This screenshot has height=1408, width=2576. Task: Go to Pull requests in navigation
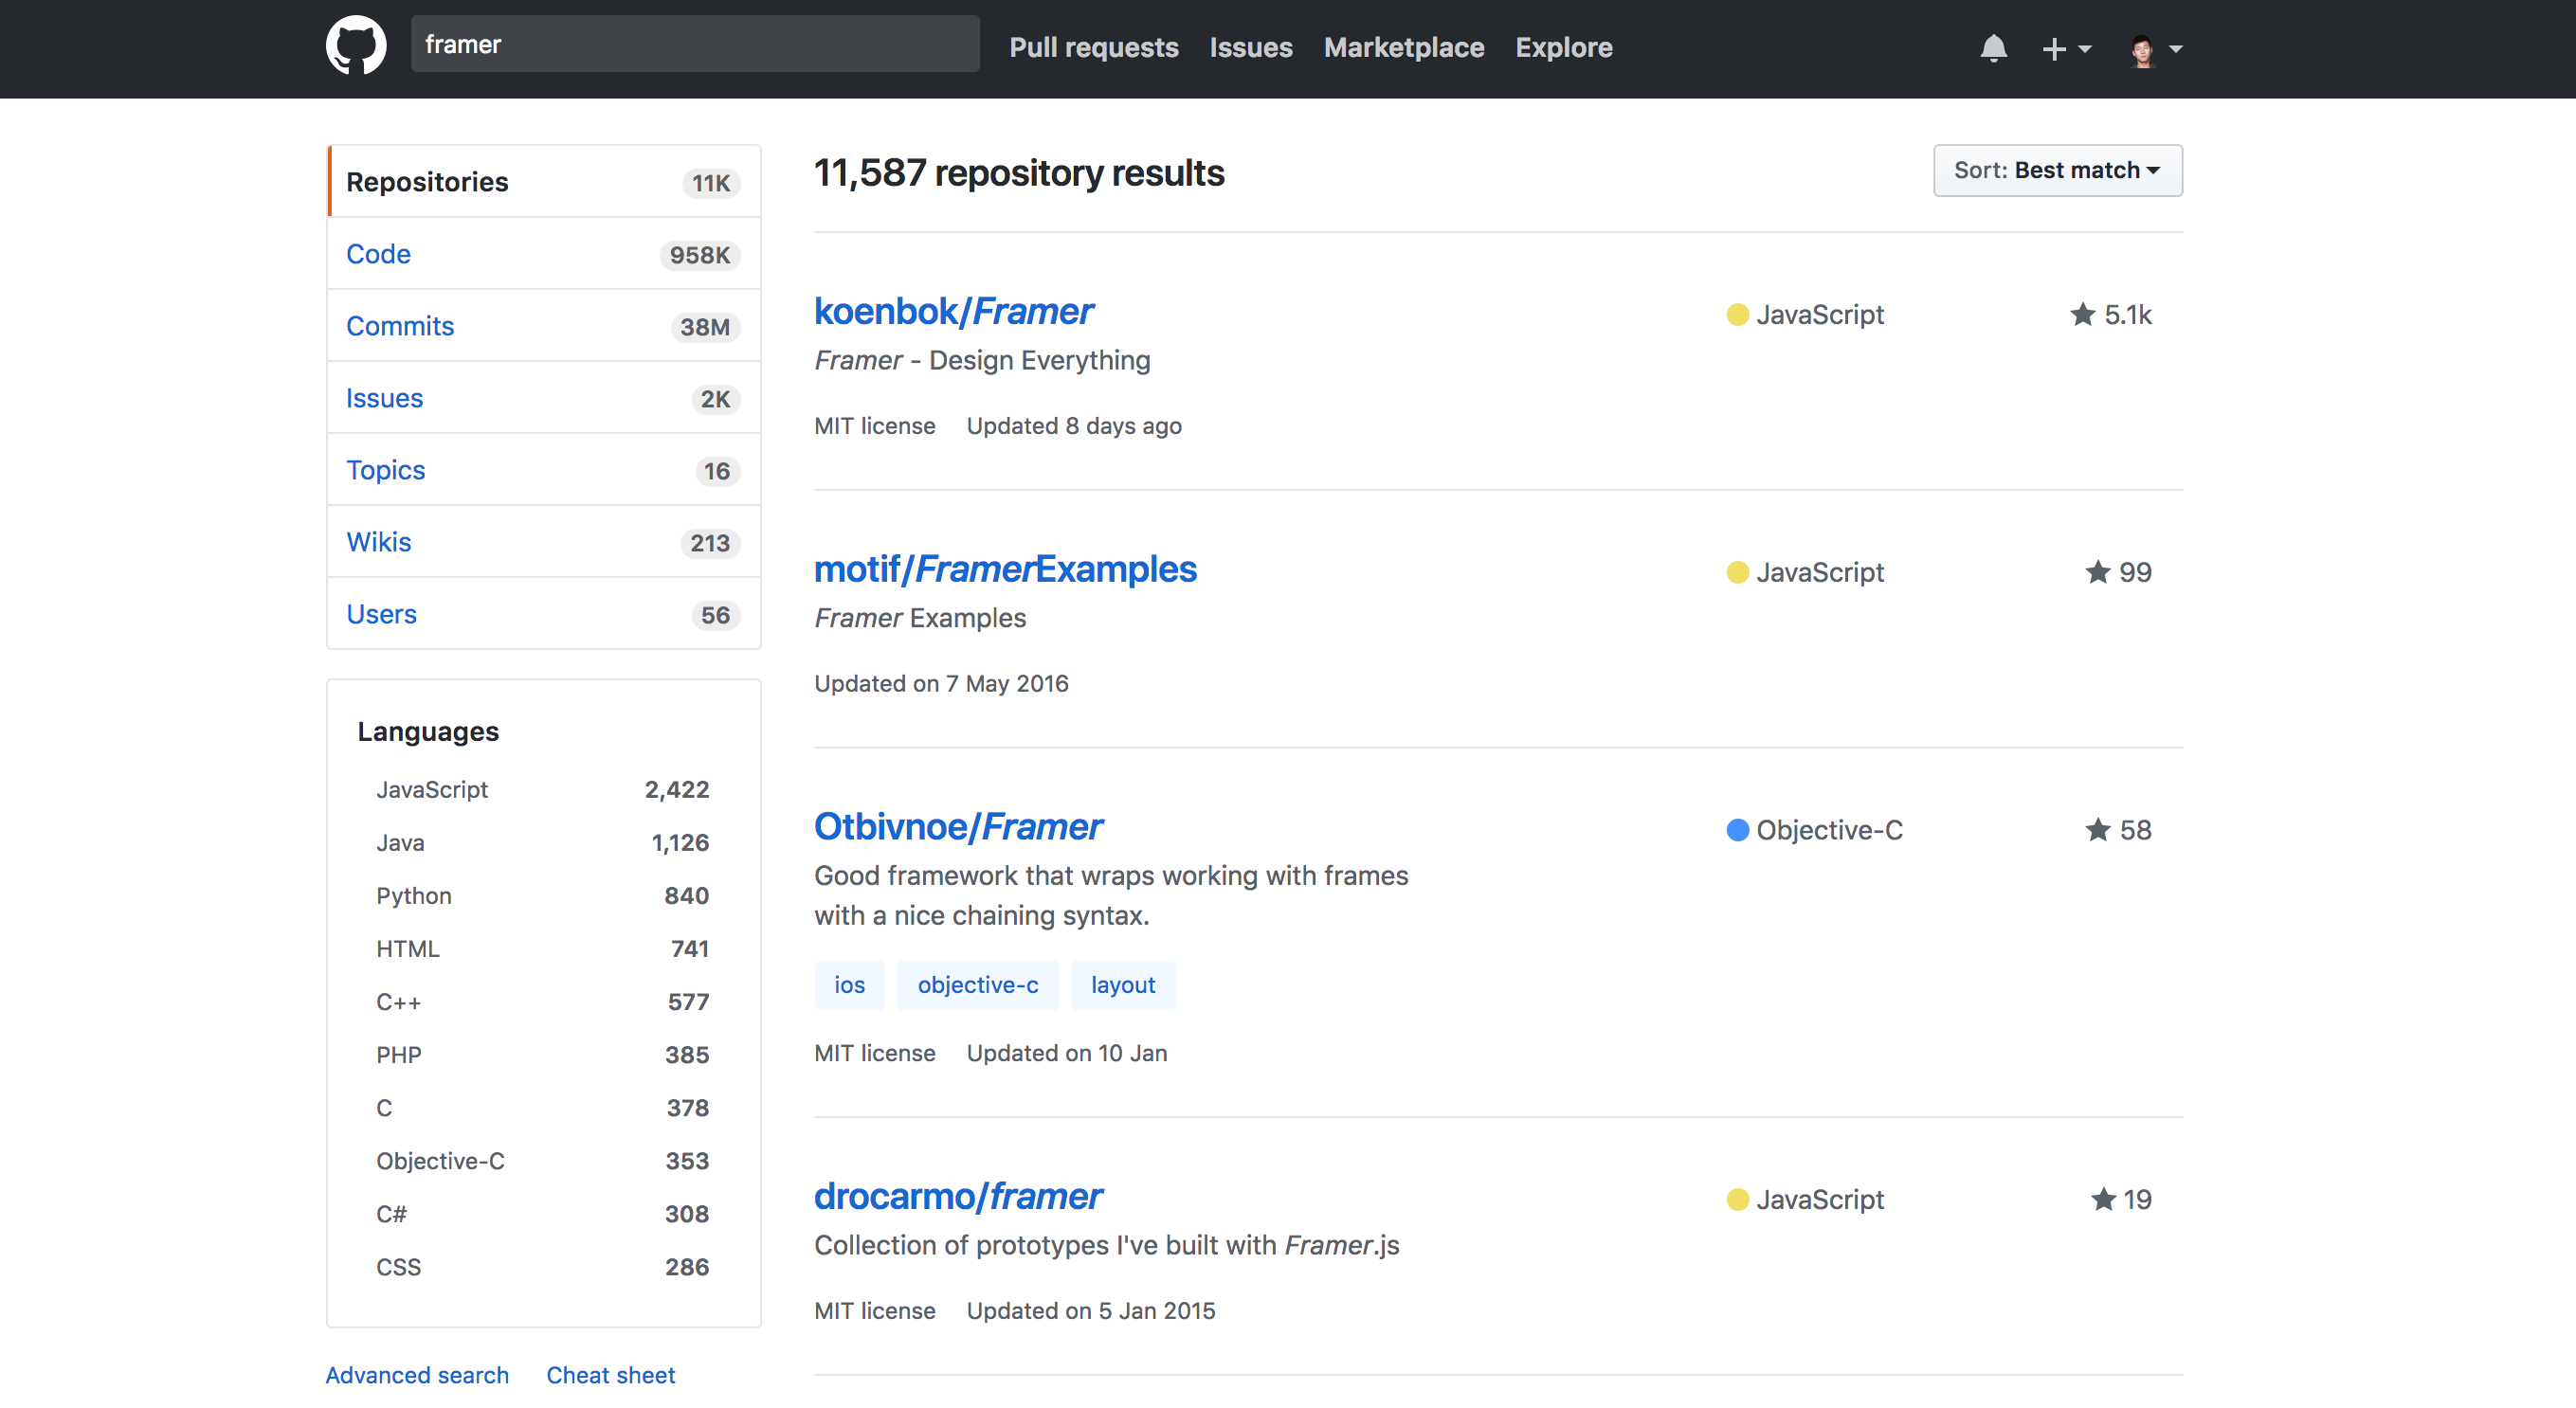[x=1093, y=47]
